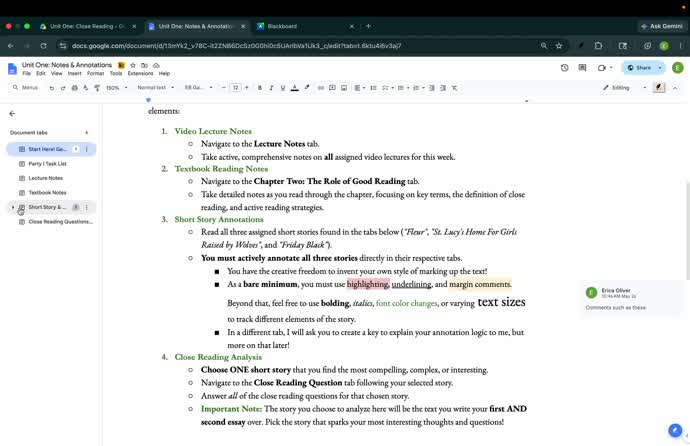Select the paint format tool
Viewport: 690px width, 446px height.
(x=97, y=88)
